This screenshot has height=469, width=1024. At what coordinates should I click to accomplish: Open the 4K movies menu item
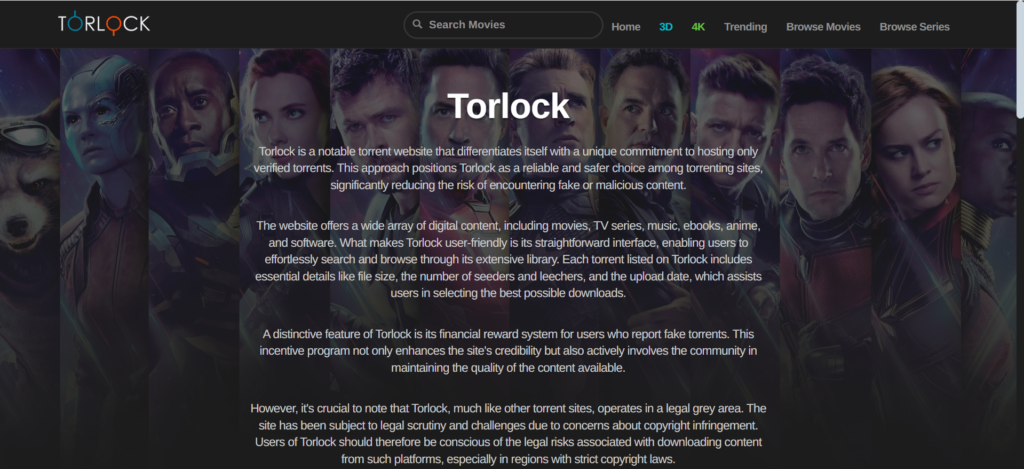pos(698,27)
